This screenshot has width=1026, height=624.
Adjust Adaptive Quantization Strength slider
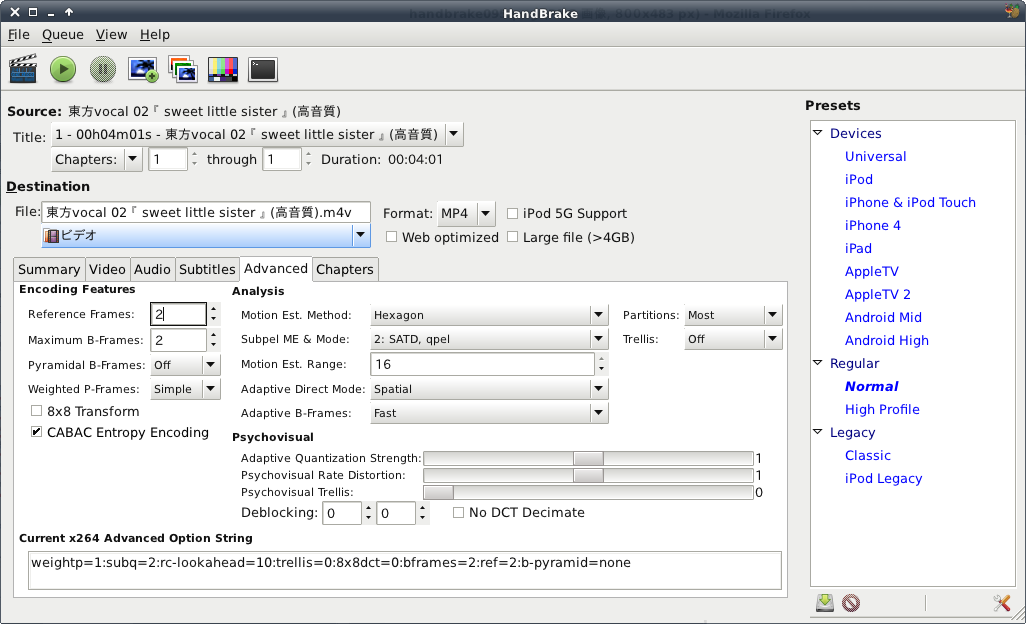tap(588, 458)
